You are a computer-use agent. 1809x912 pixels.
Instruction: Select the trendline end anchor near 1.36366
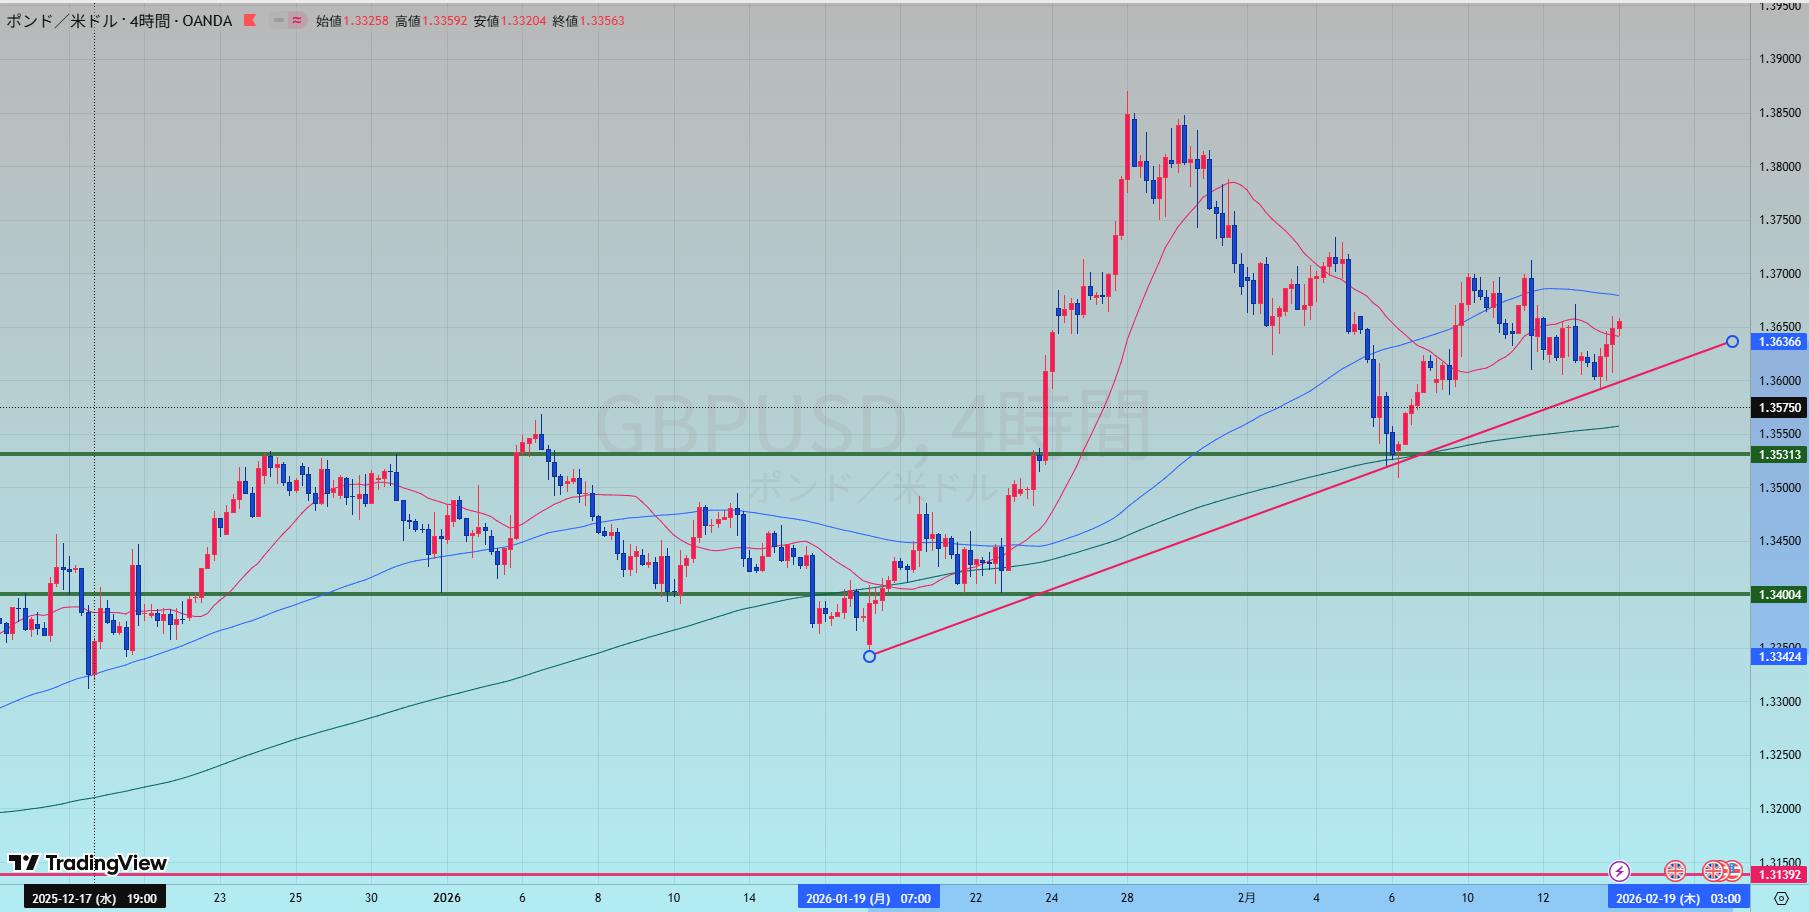coord(1732,342)
